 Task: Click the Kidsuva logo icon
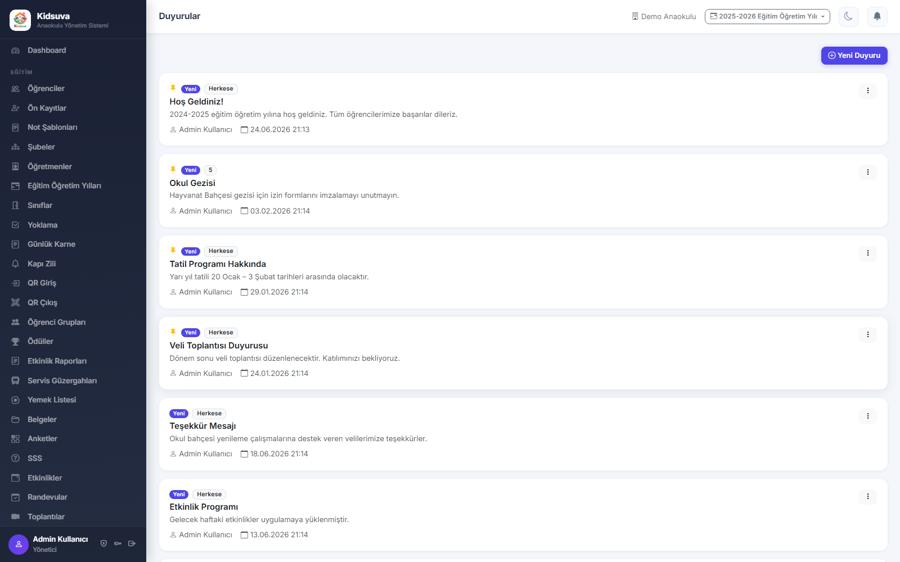point(20,20)
